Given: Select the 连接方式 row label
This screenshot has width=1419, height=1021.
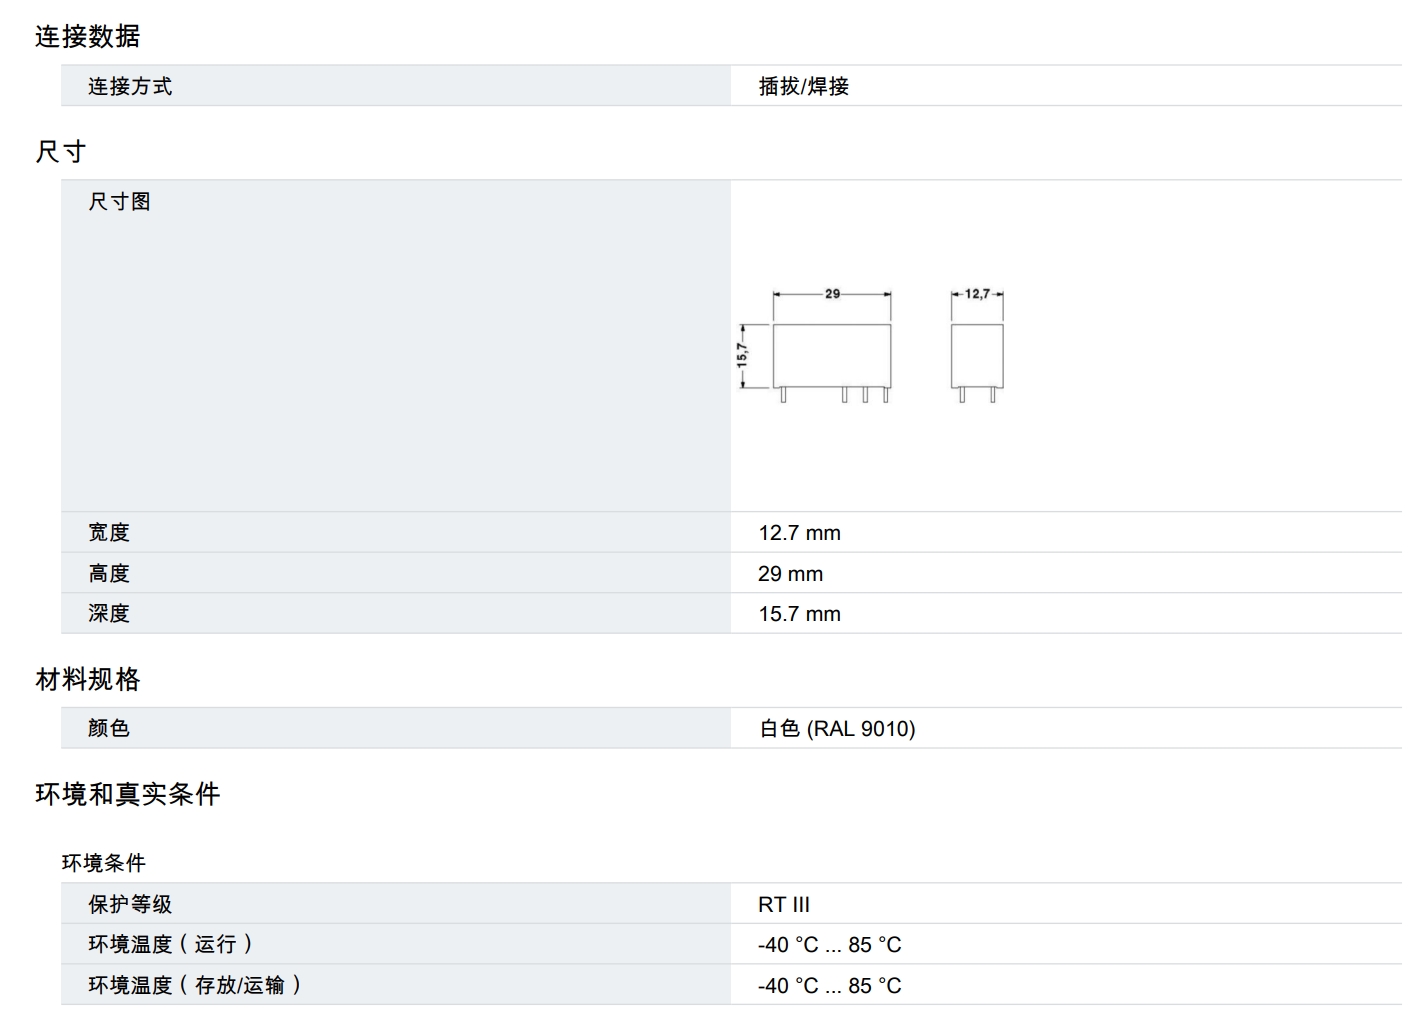Looking at the screenshot, I should 130,87.
